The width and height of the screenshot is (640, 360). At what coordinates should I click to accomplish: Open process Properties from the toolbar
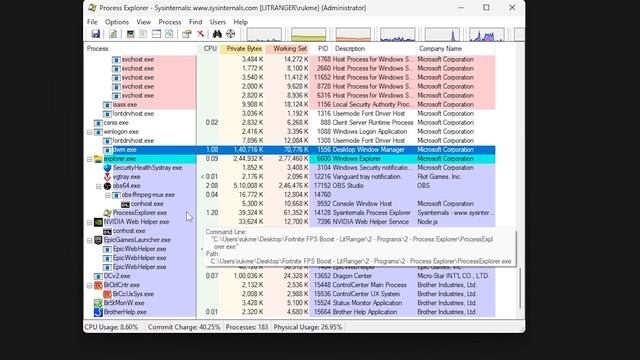[x=187, y=34]
